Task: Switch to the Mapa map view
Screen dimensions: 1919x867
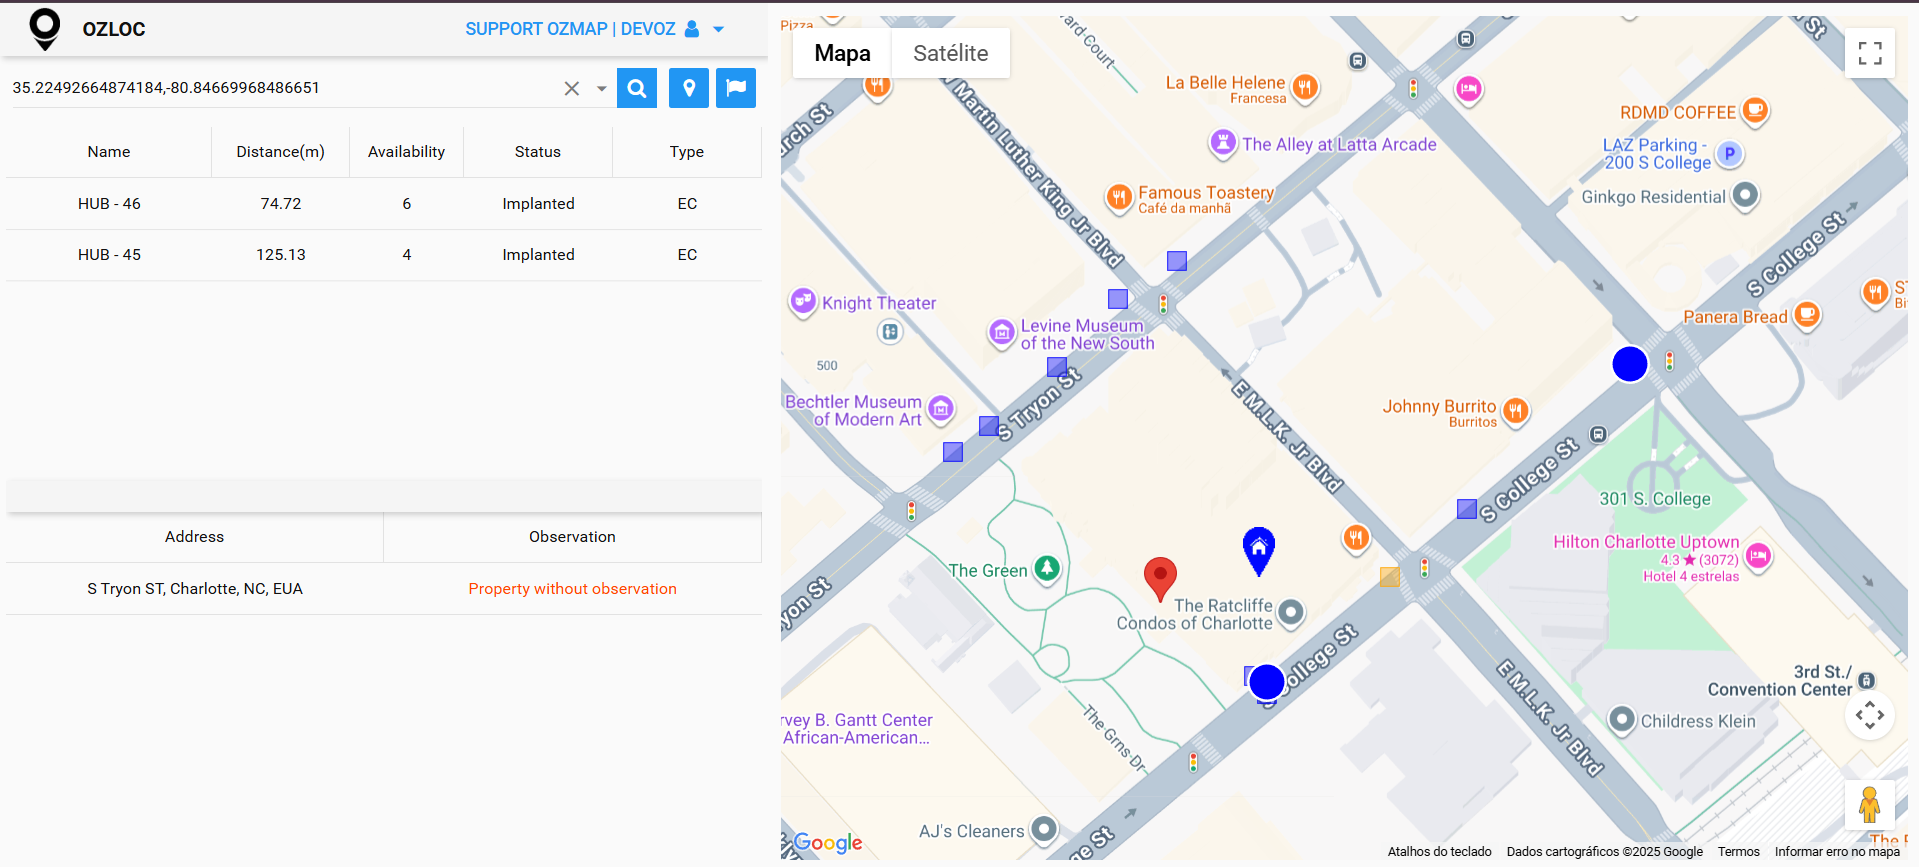Action: coord(842,53)
